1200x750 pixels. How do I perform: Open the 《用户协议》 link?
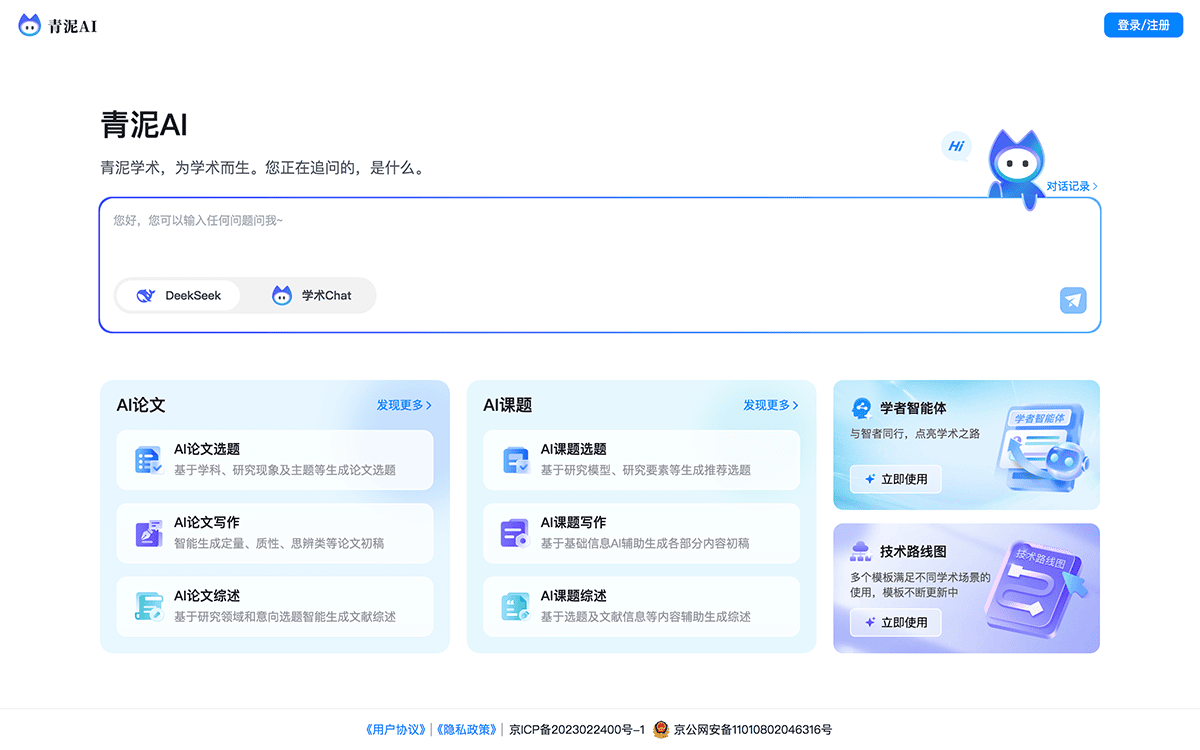pyautogui.click(x=394, y=729)
